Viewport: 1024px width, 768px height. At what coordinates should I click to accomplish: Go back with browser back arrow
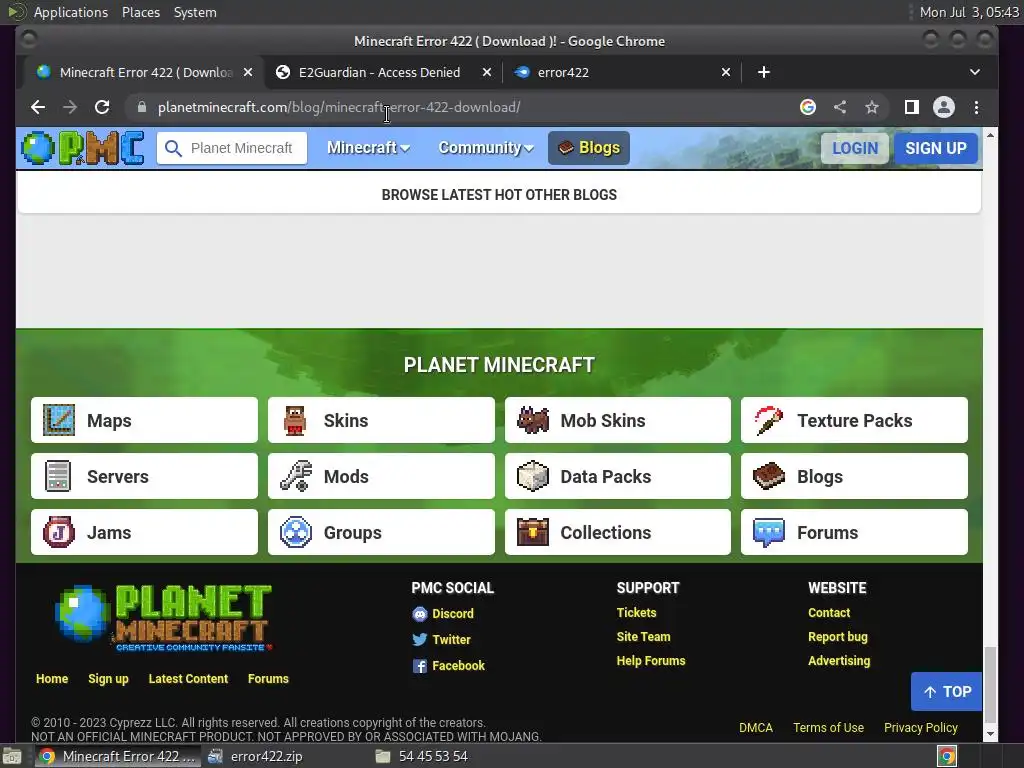(x=38, y=107)
